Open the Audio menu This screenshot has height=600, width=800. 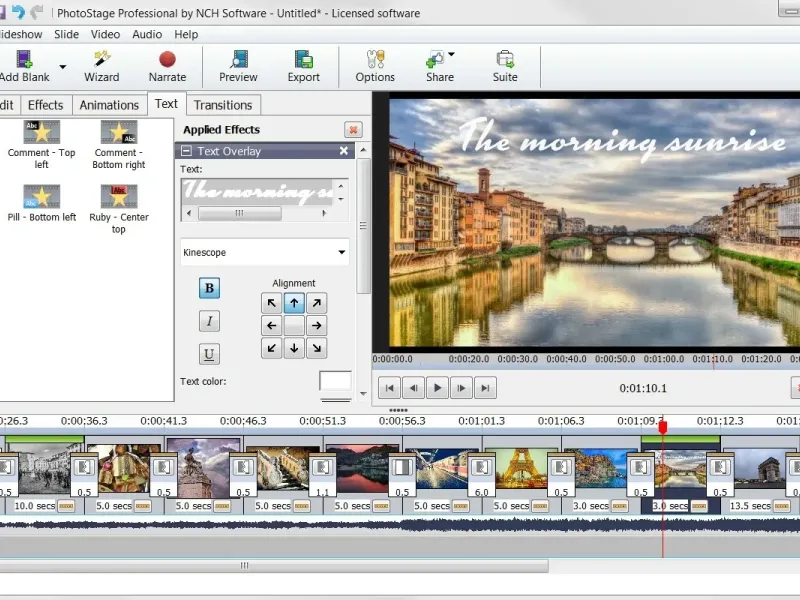[147, 34]
